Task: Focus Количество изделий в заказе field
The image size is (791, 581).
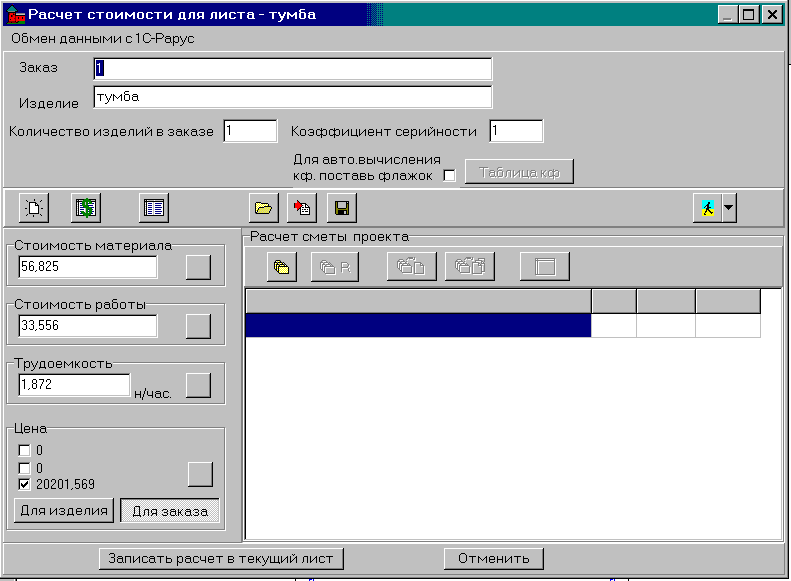Action: pos(250,131)
